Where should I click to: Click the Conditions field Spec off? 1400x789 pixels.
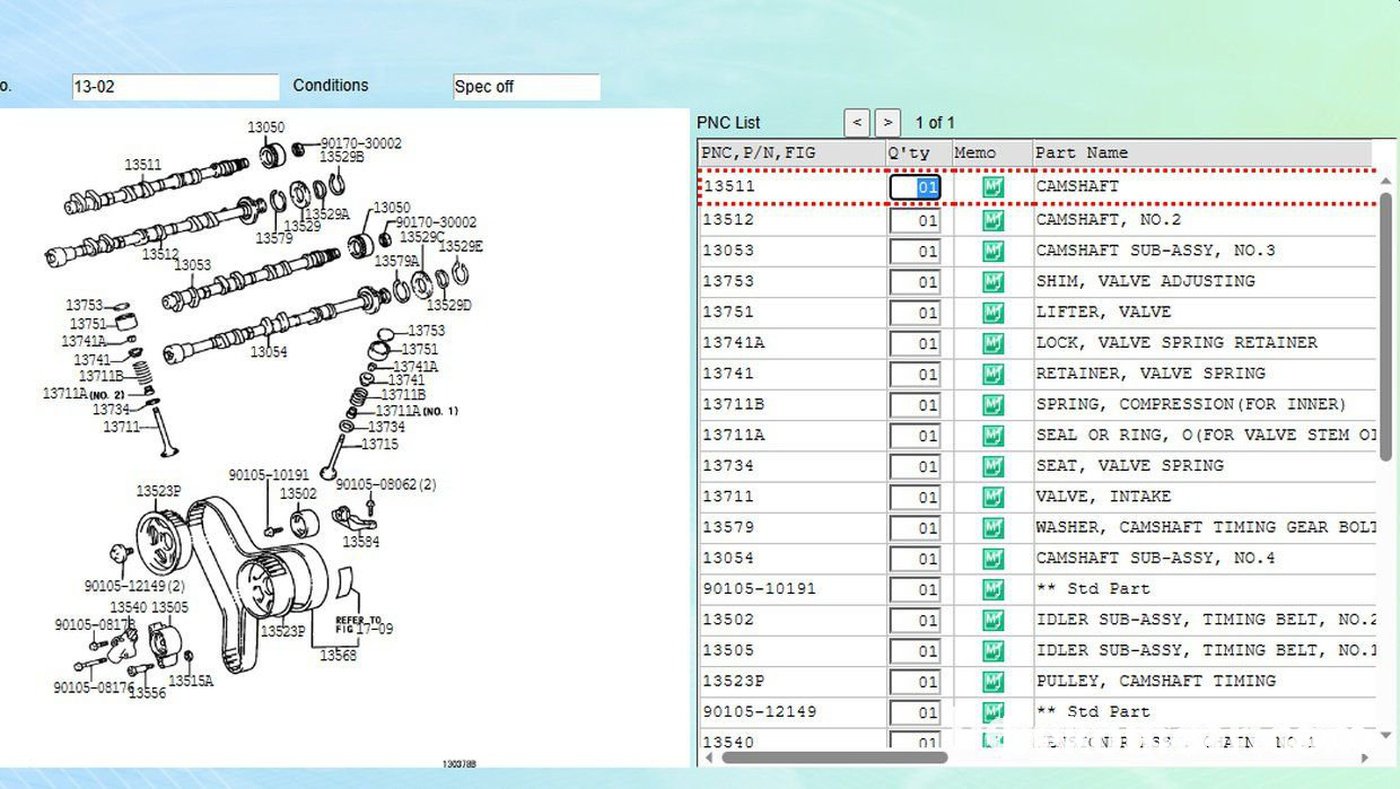(526, 87)
